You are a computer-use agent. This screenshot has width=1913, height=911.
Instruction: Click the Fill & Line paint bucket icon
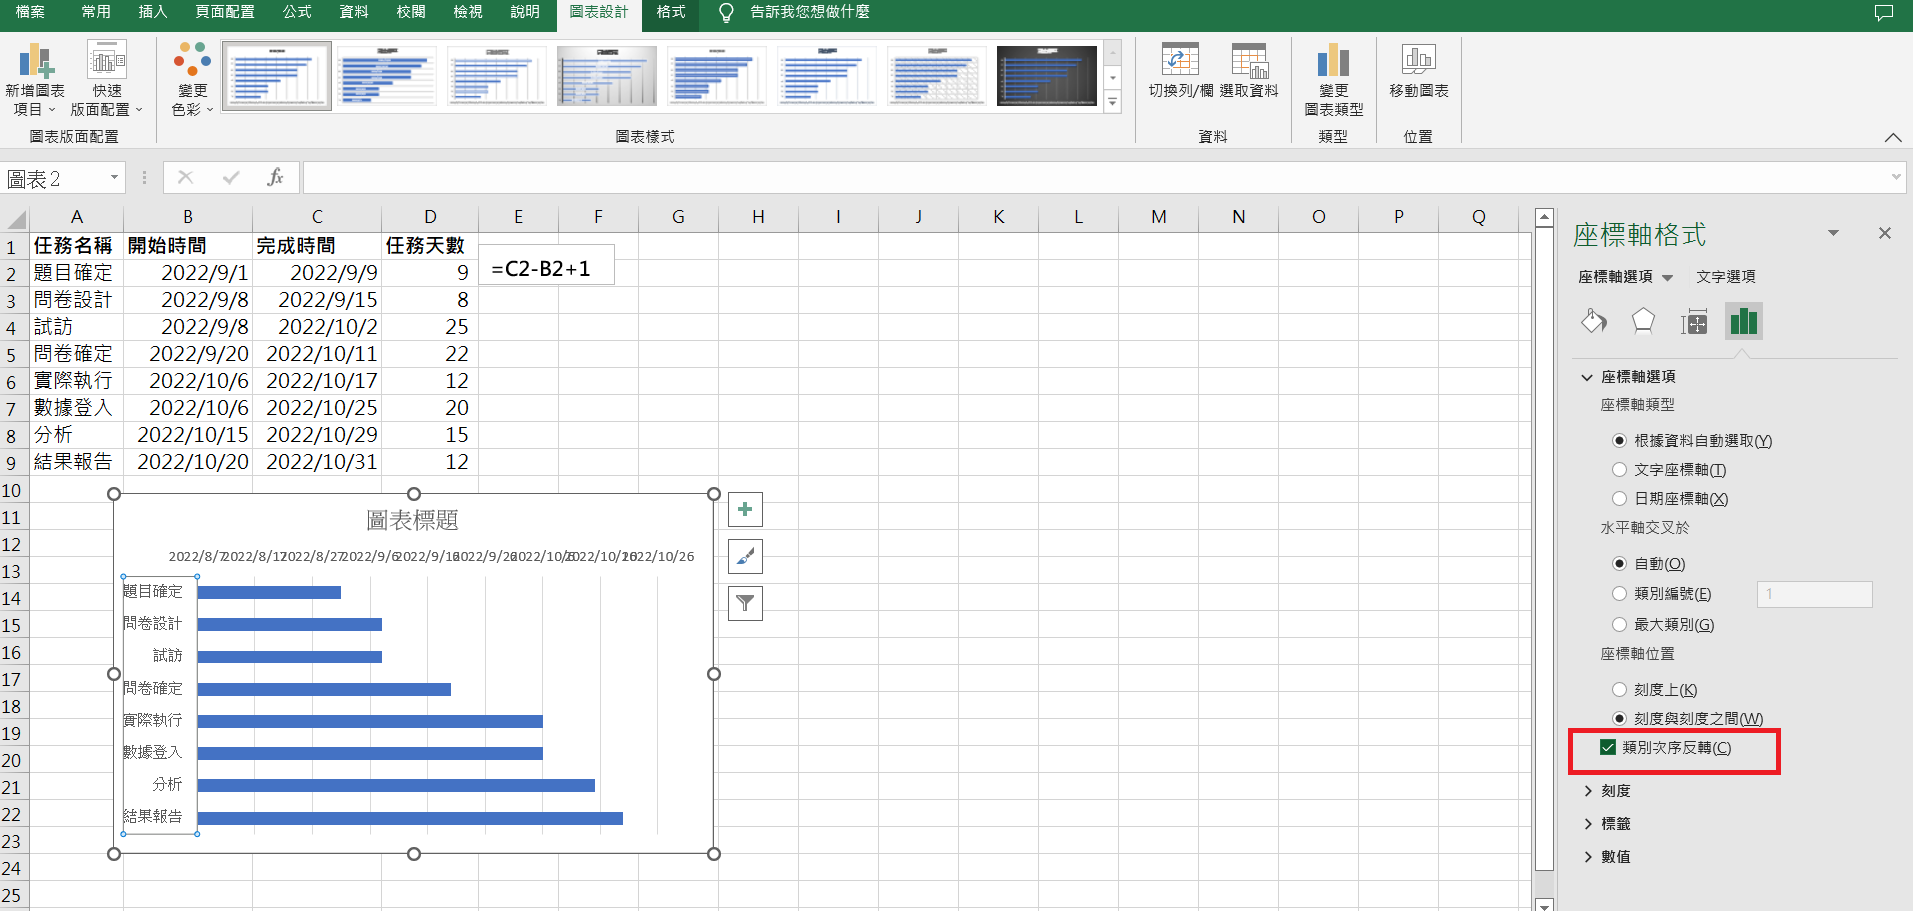point(1594,321)
